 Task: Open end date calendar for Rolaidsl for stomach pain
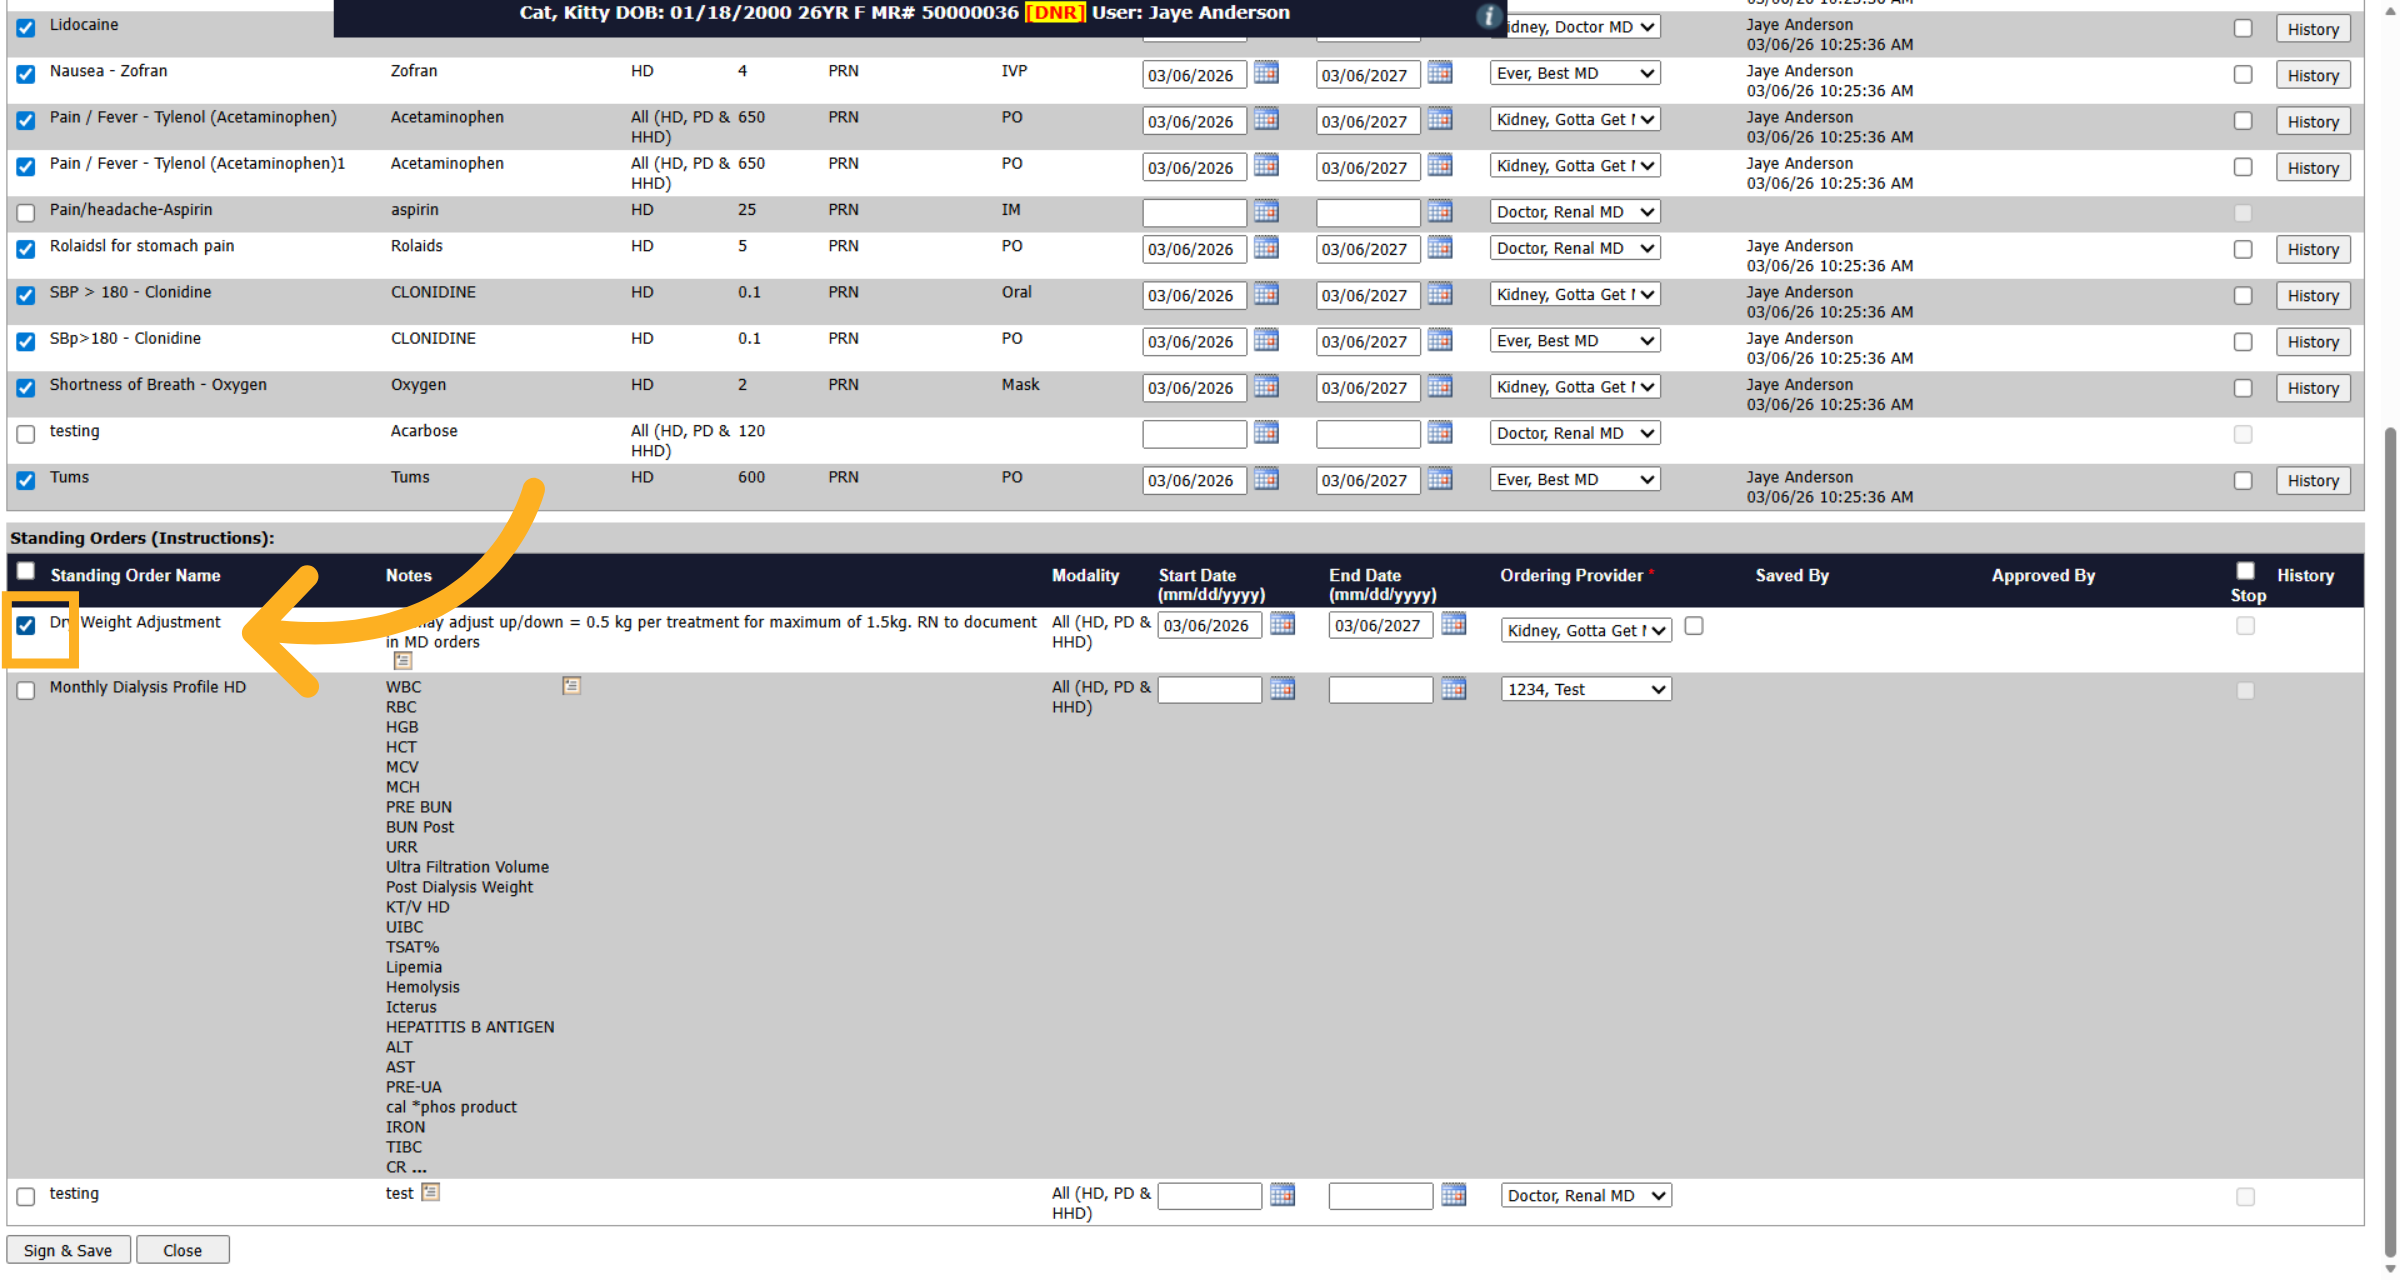[x=1440, y=247]
